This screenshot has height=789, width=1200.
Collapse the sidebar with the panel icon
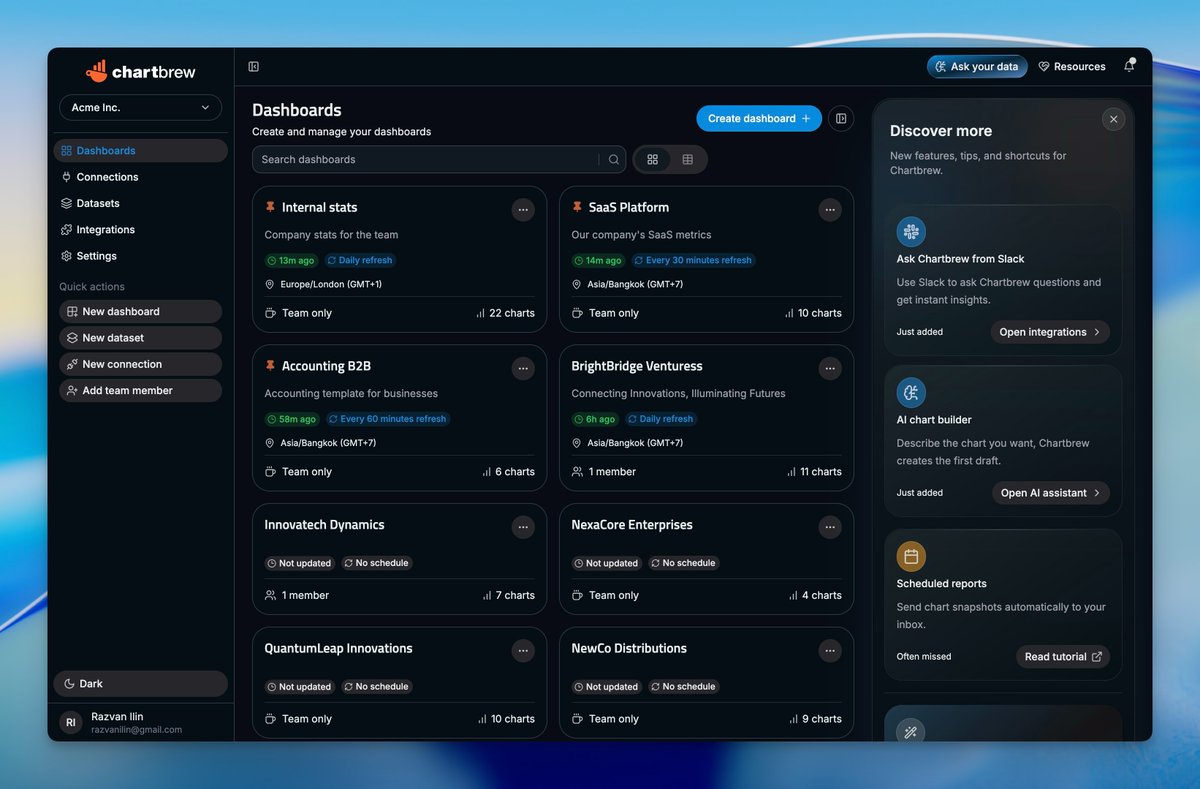(x=254, y=67)
